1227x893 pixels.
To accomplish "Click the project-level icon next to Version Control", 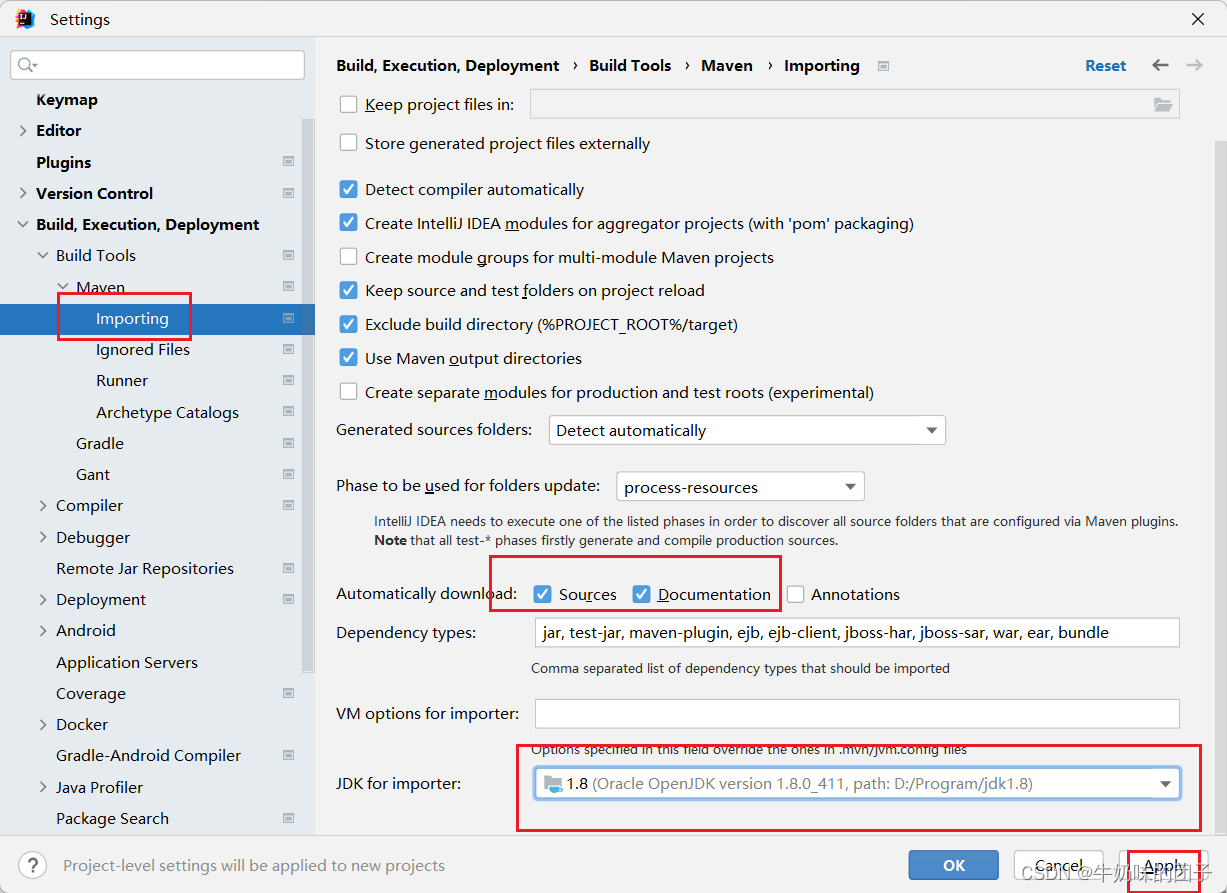I will [x=288, y=193].
